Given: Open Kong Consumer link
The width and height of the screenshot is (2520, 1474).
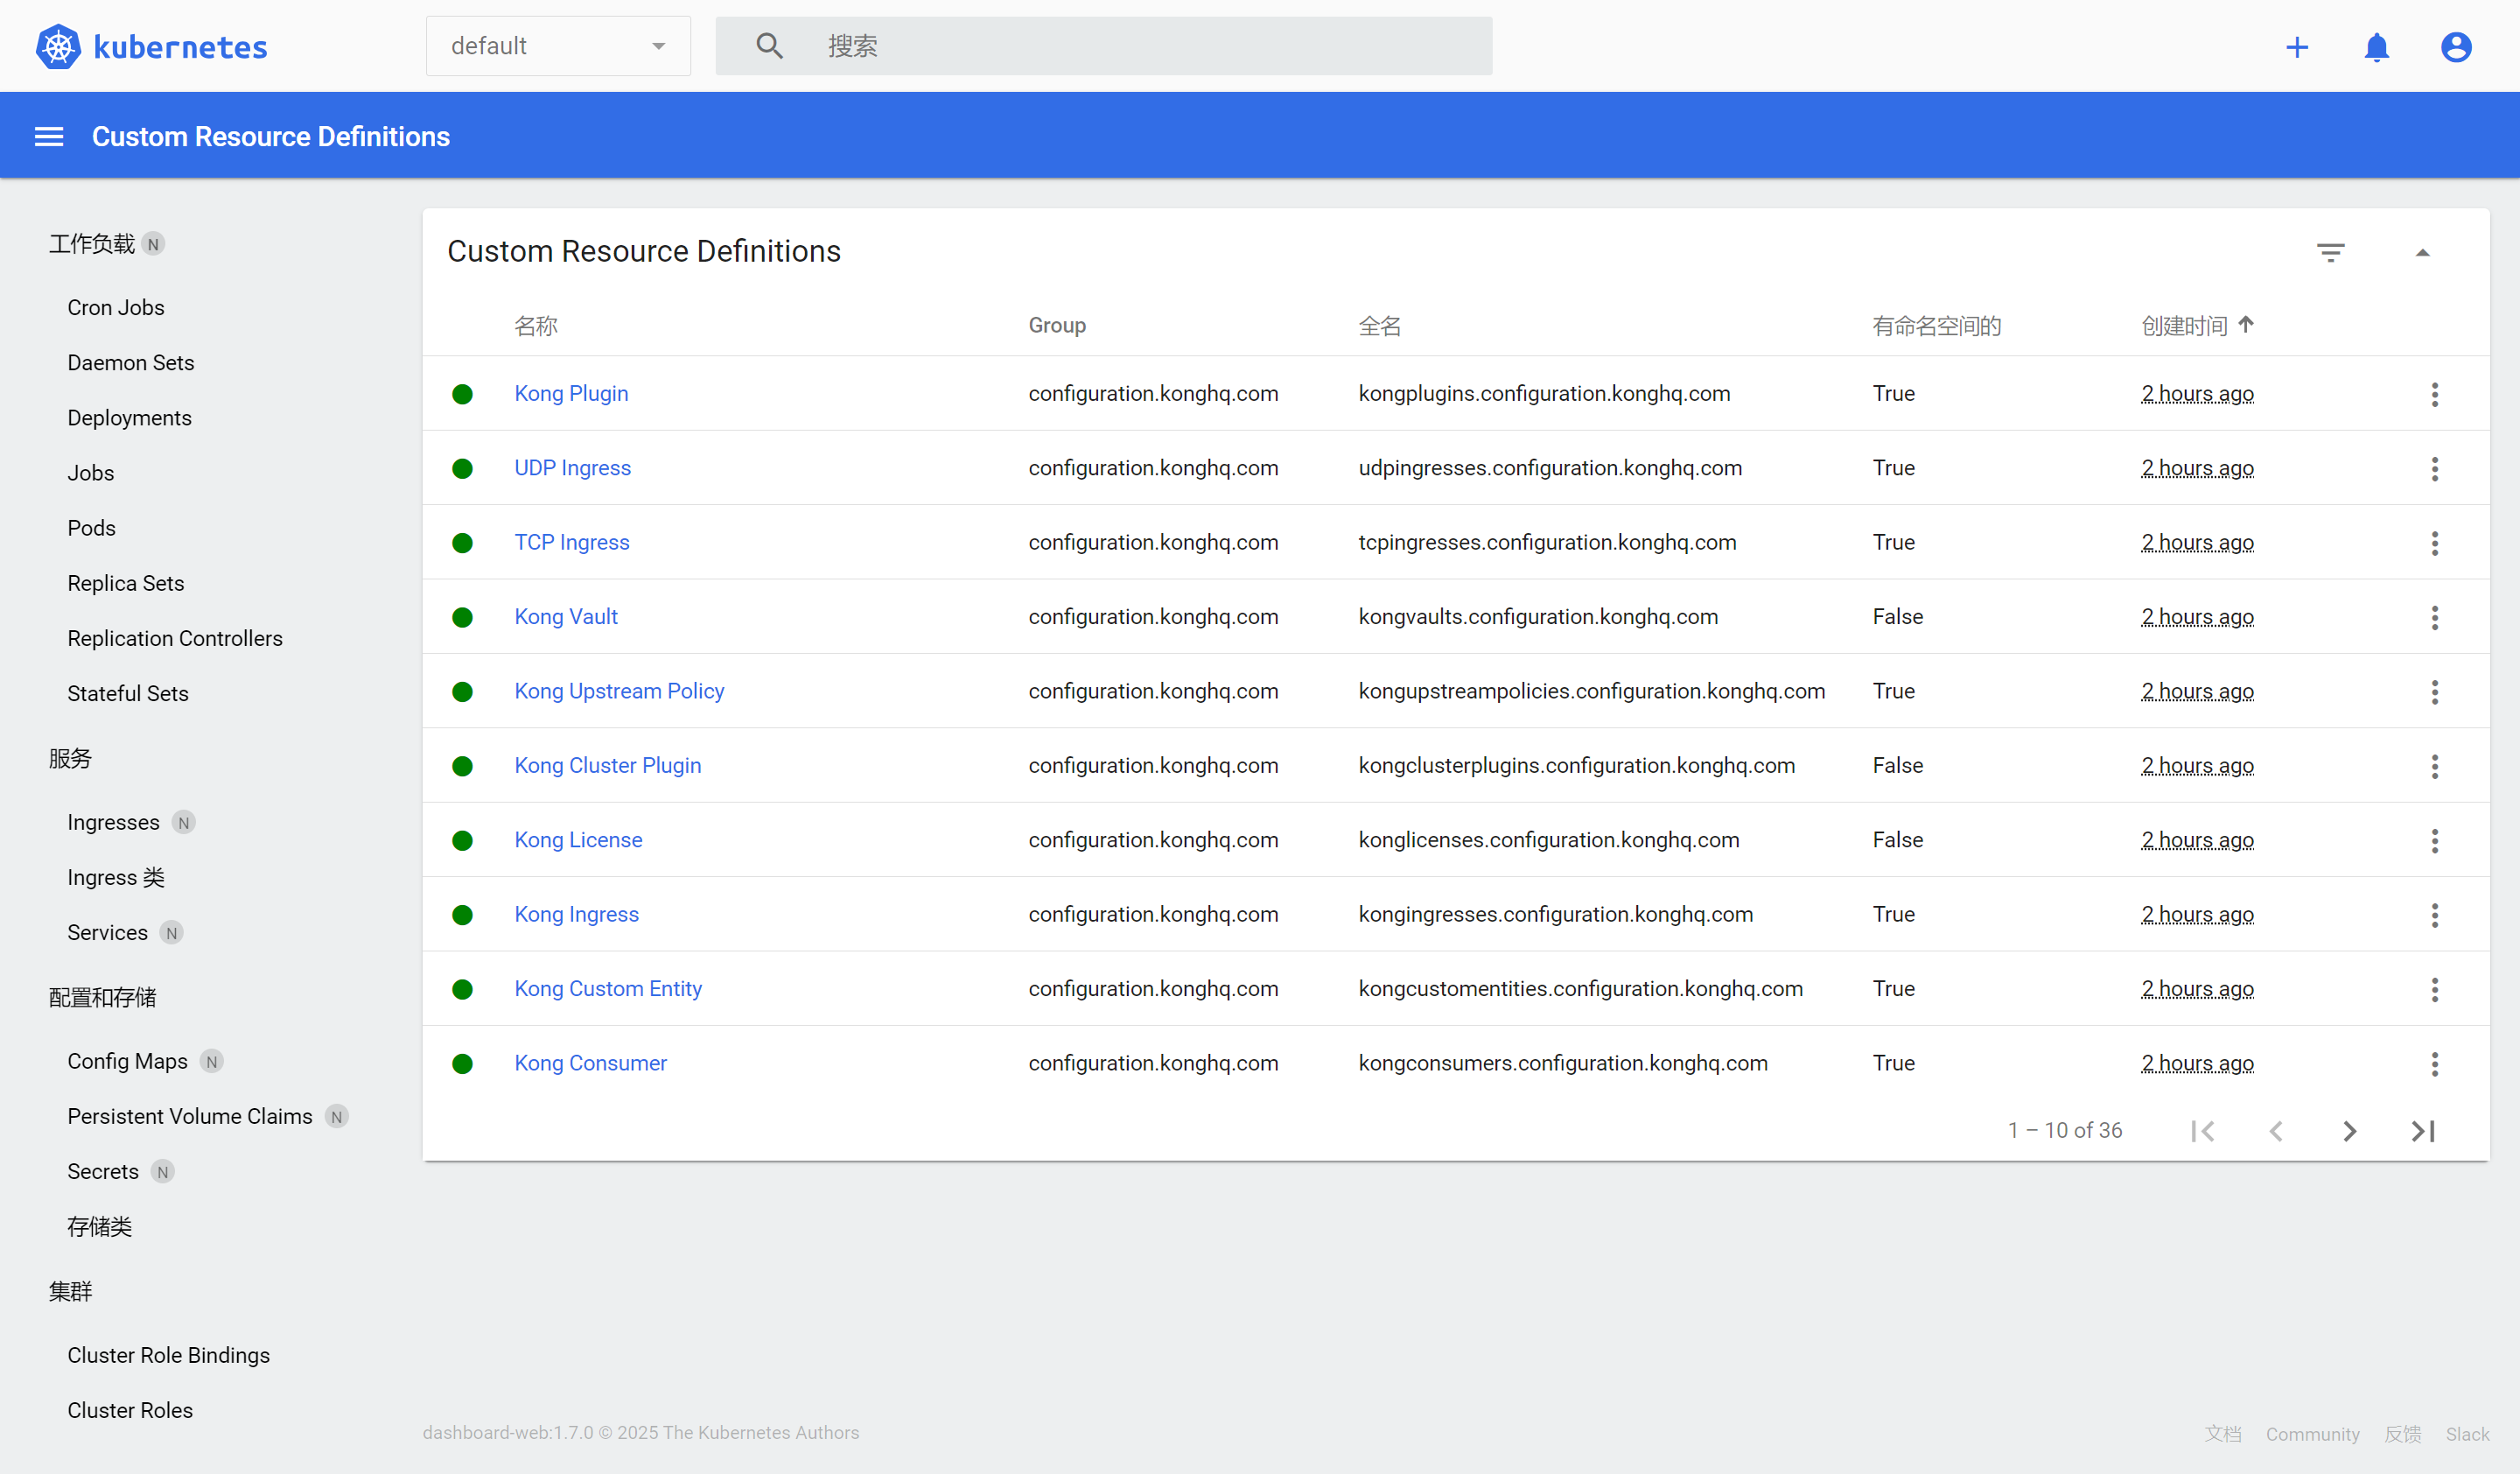Looking at the screenshot, I should point(590,1063).
